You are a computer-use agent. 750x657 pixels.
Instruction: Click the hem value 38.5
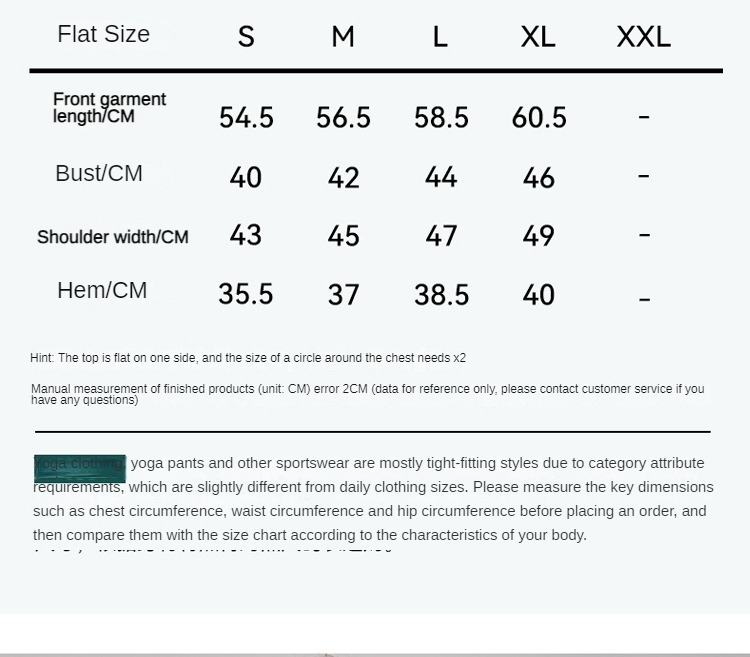coord(441,294)
